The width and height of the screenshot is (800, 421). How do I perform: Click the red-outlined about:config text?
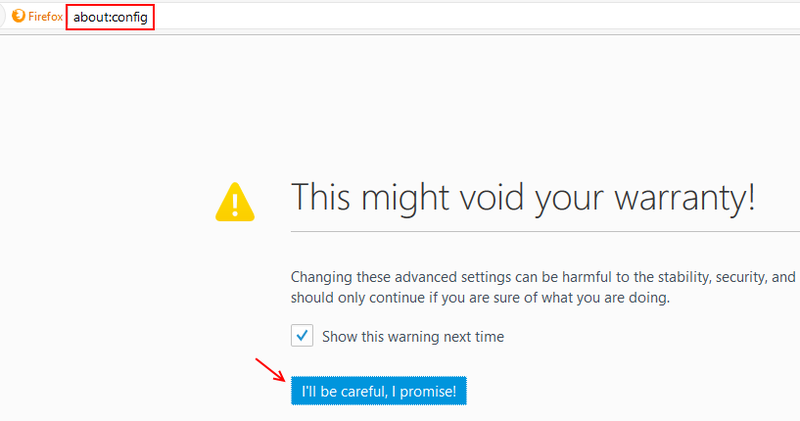pyautogui.click(x=110, y=17)
